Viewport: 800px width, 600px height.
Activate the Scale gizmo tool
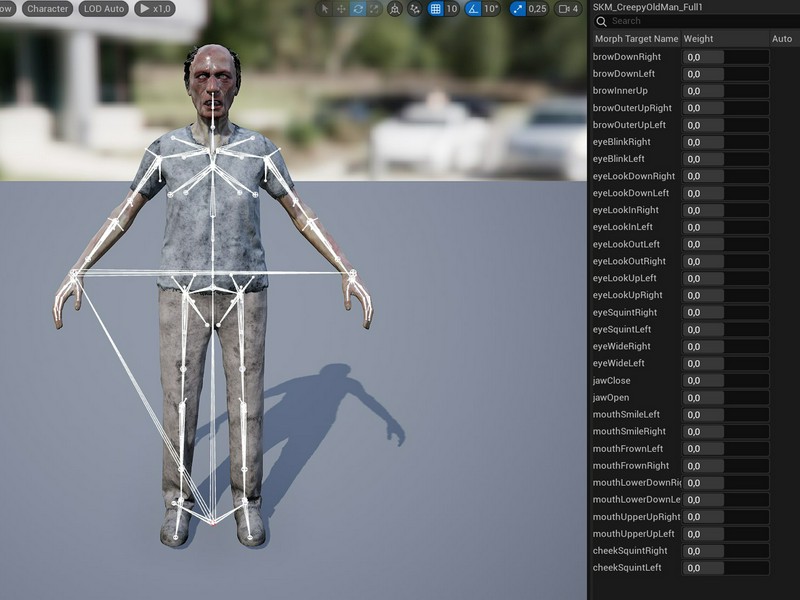(374, 9)
